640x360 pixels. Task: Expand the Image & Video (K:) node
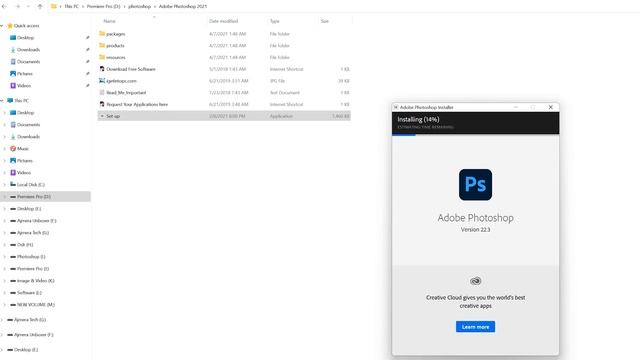tap(5, 281)
